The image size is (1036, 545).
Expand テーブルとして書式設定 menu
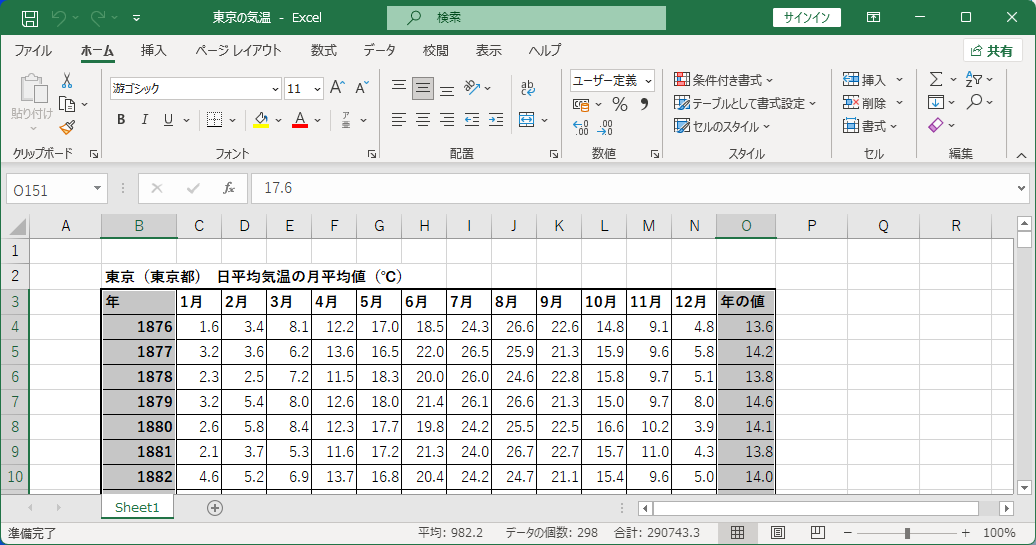pos(745,103)
